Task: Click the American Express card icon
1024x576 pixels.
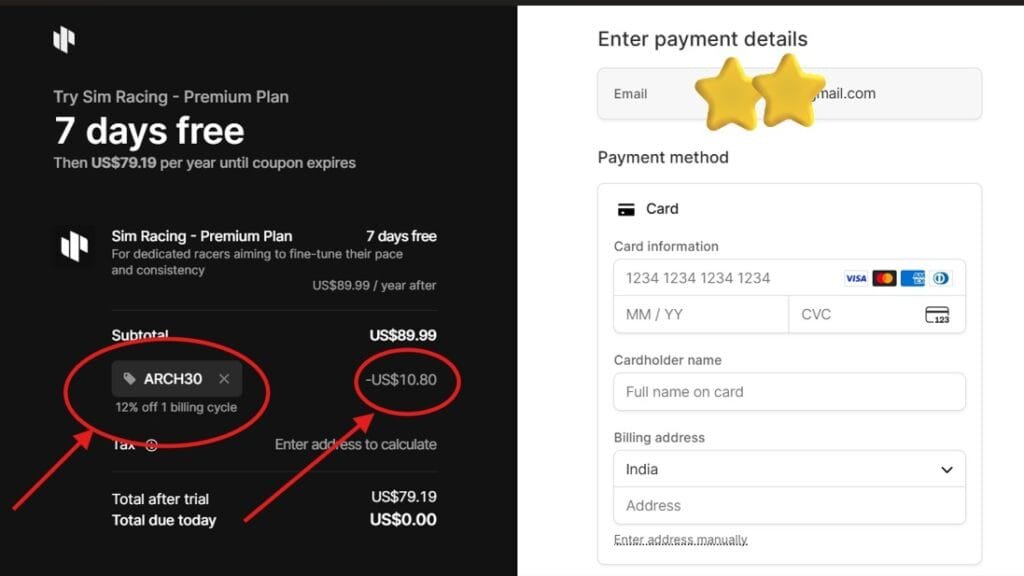Action: [913, 278]
